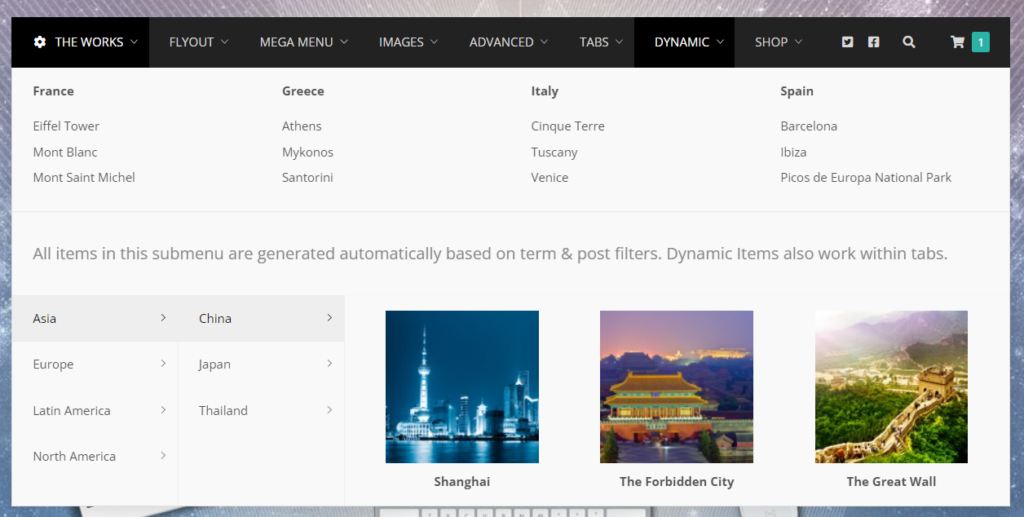Expand the chevron next to Mega Menu
This screenshot has height=517, width=1024.
click(x=344, y=42)
